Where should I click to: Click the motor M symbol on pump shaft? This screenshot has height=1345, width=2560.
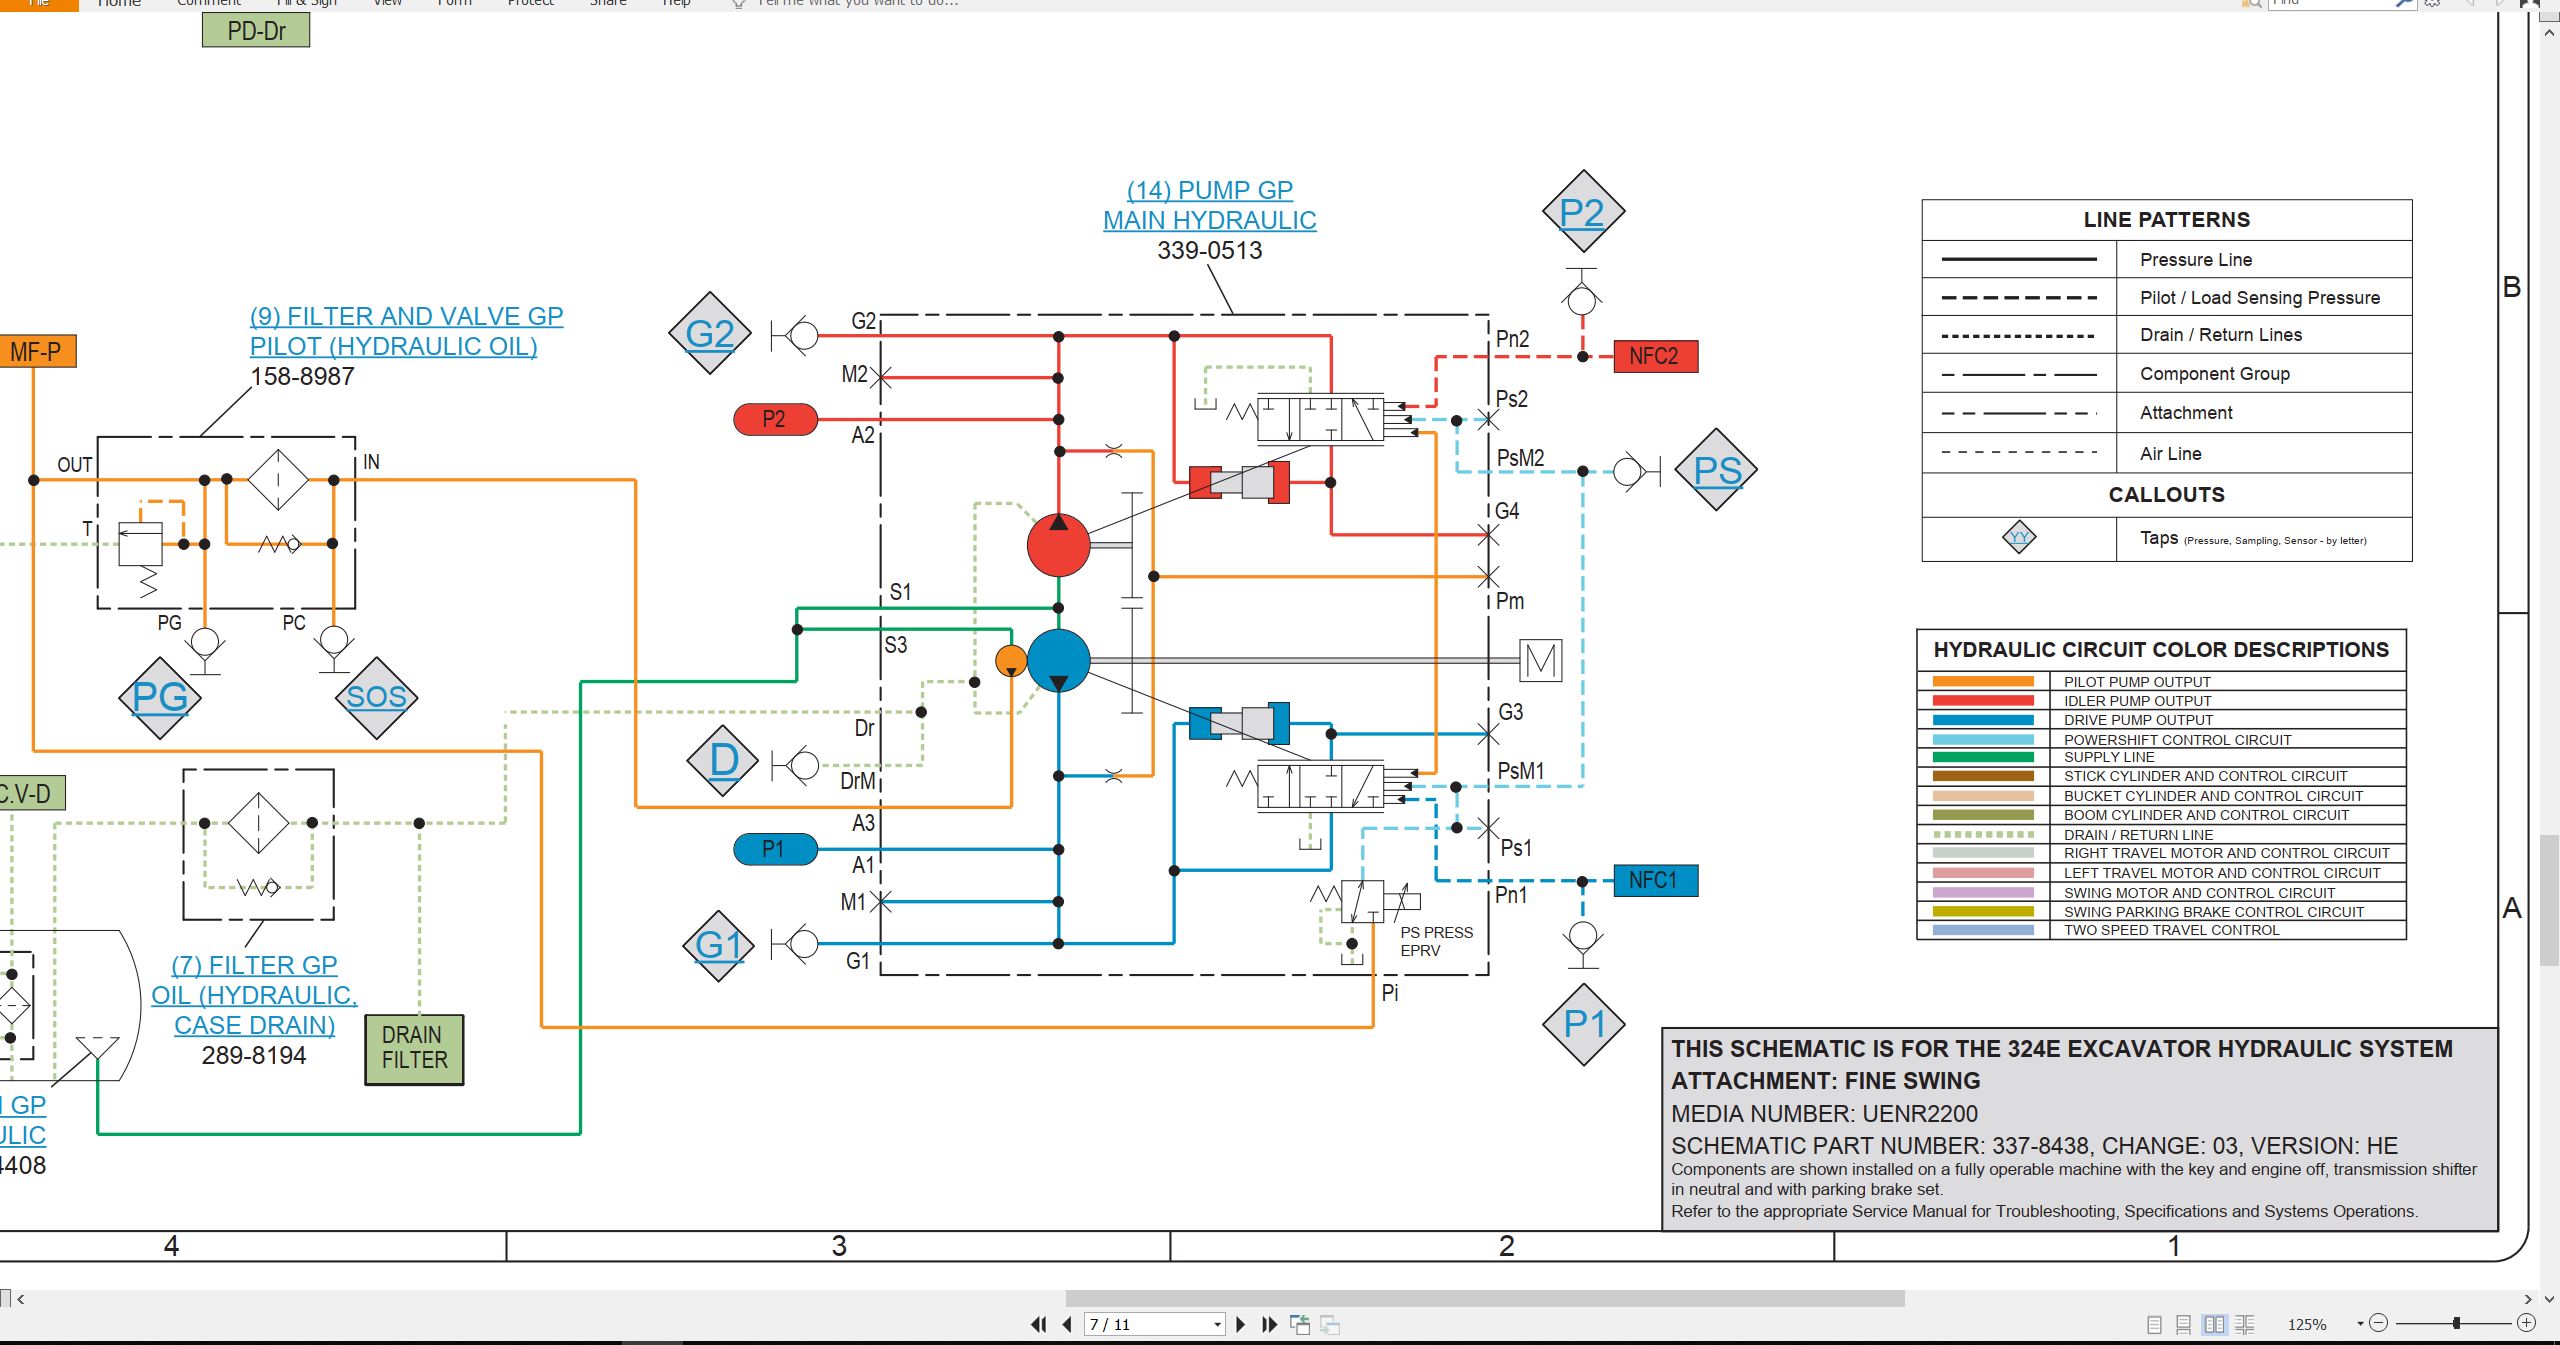(x=1540, y=660)
